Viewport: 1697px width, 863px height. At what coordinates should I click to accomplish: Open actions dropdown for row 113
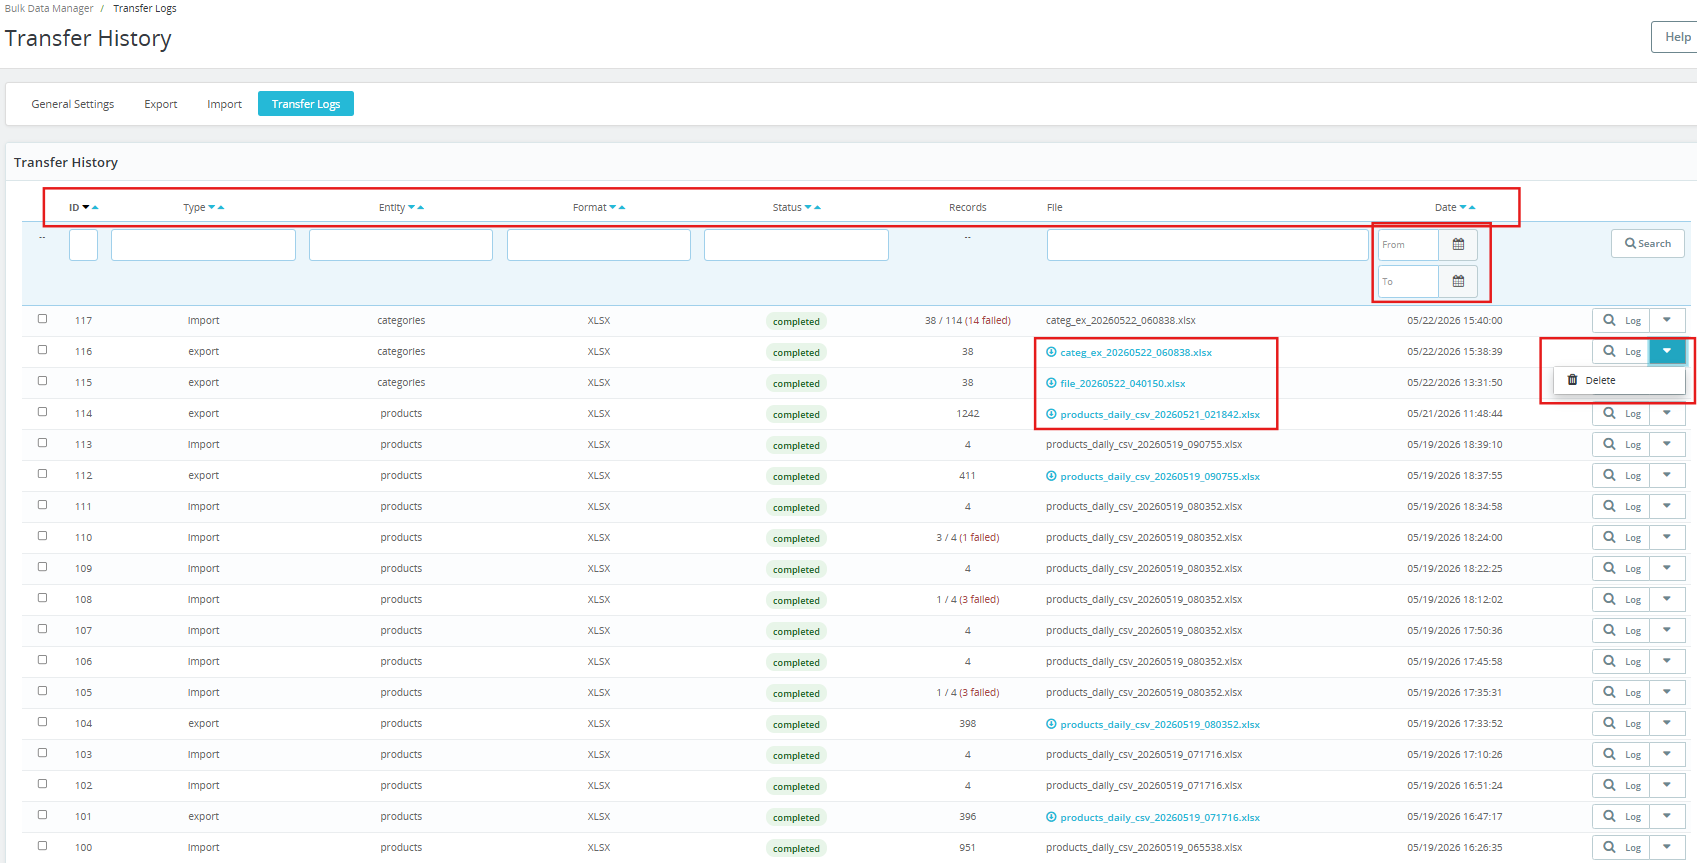click(1667, 444)
